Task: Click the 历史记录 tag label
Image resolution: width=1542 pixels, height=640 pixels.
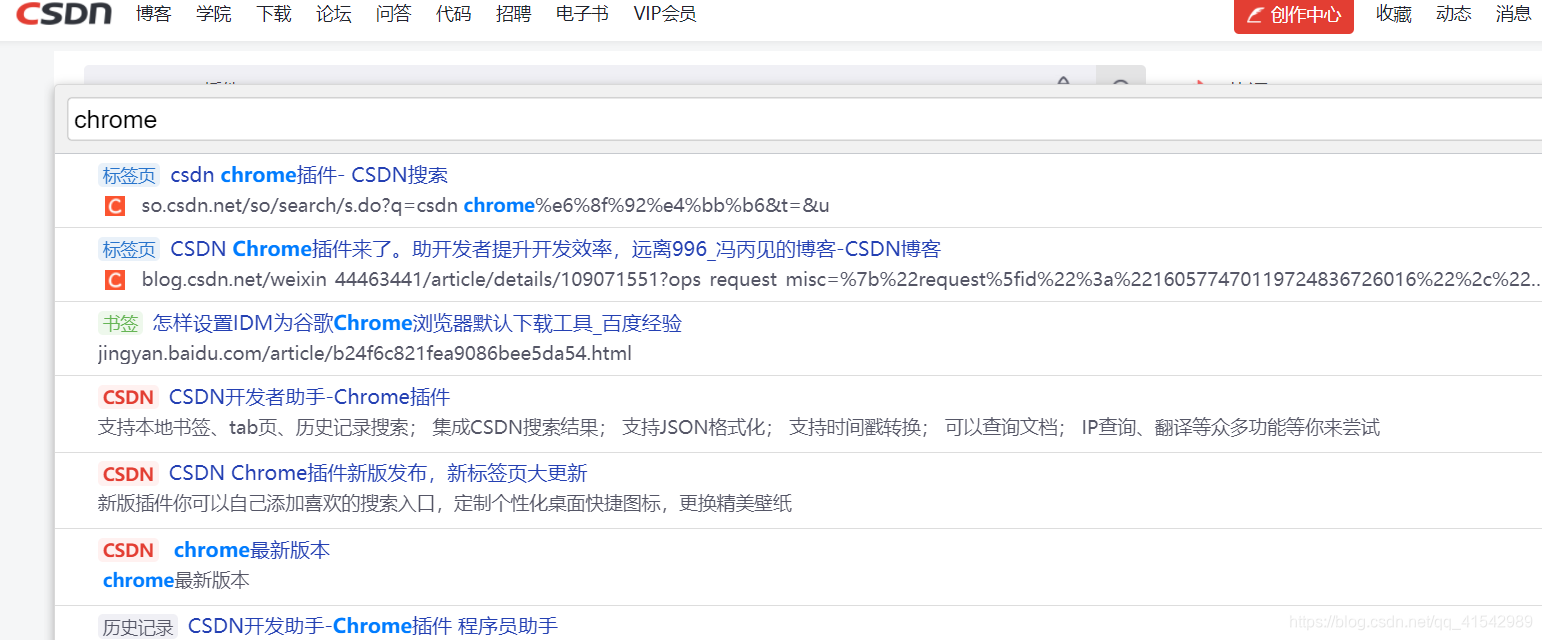Action: 138,627
